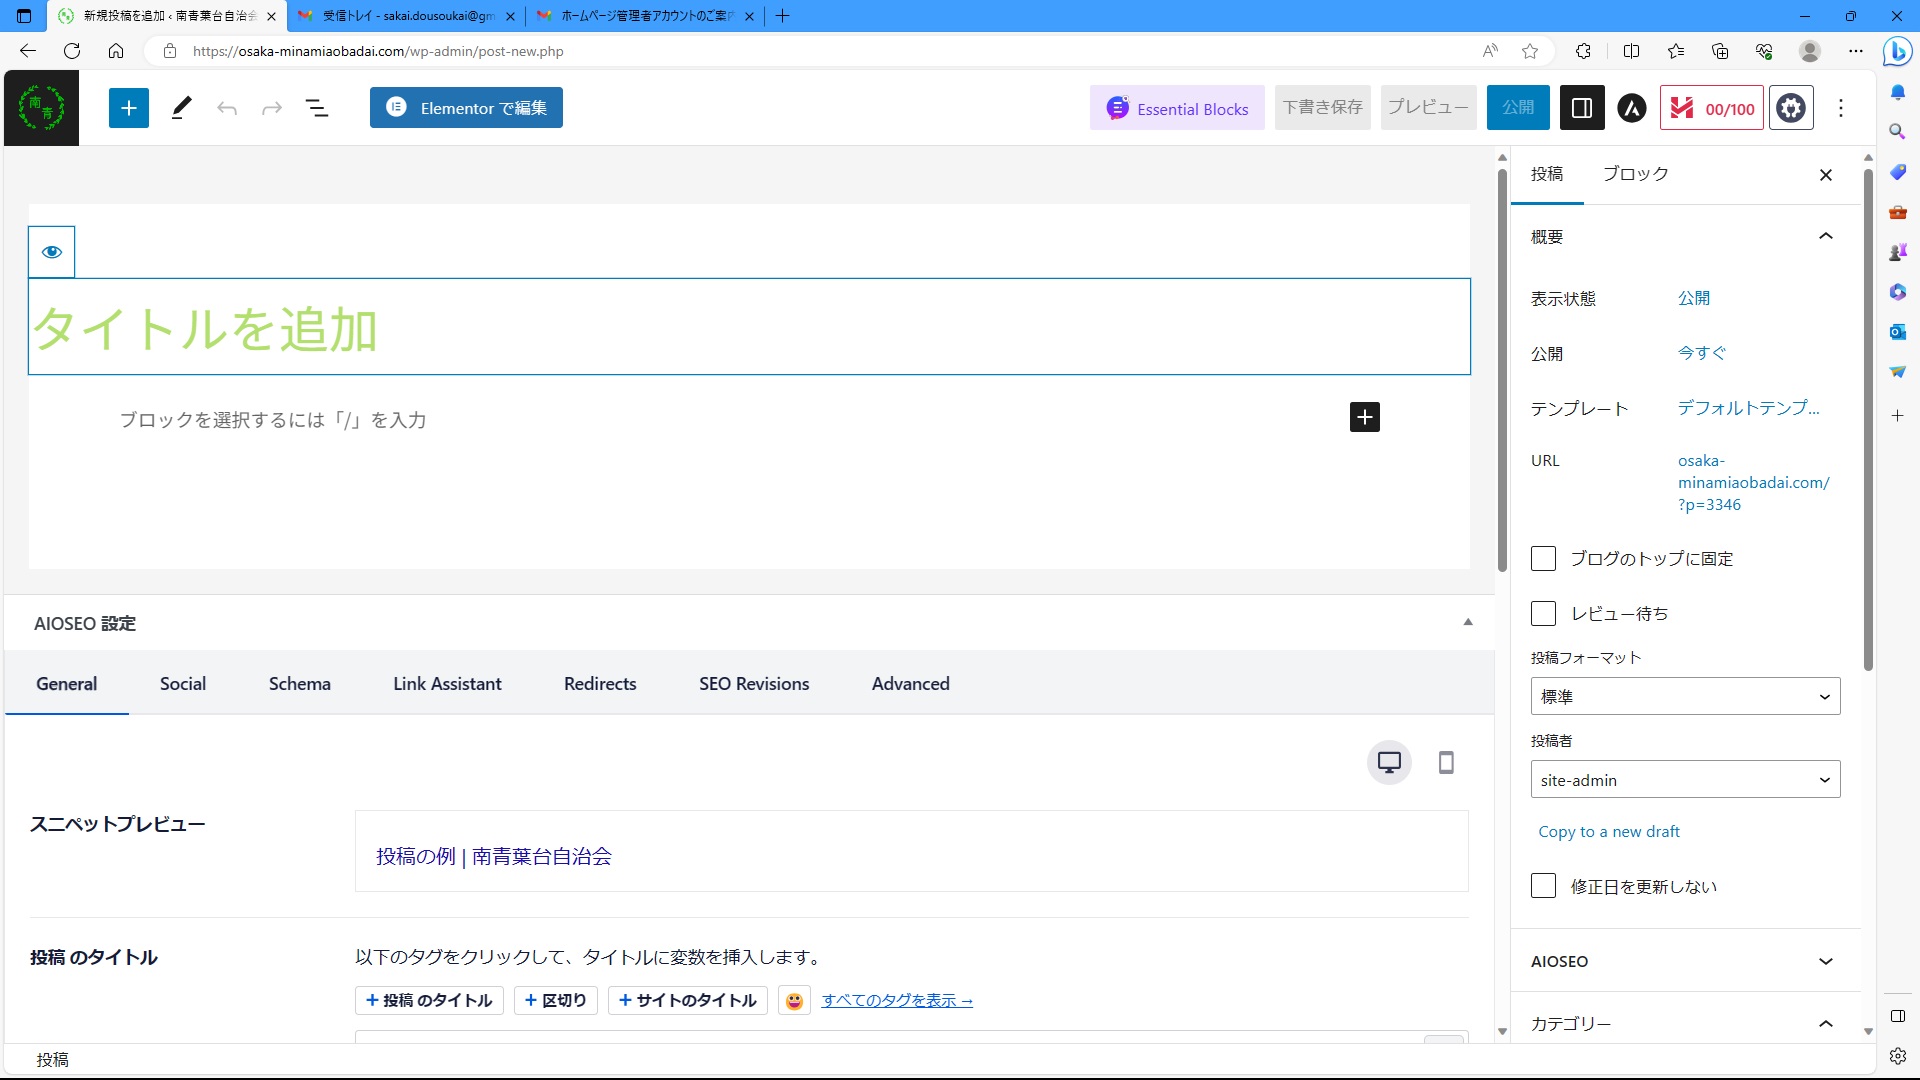Open document overview list view icon
Image resolution: width=1920 pixels, height=1080 pixels.
(x=316, y=108)
